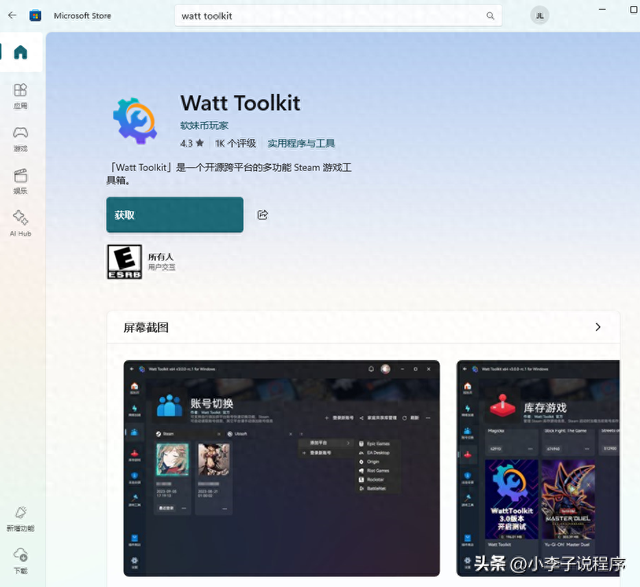Expand screenshots section with chevron arrow
640x587 pixels.
[x=598, y=327]
